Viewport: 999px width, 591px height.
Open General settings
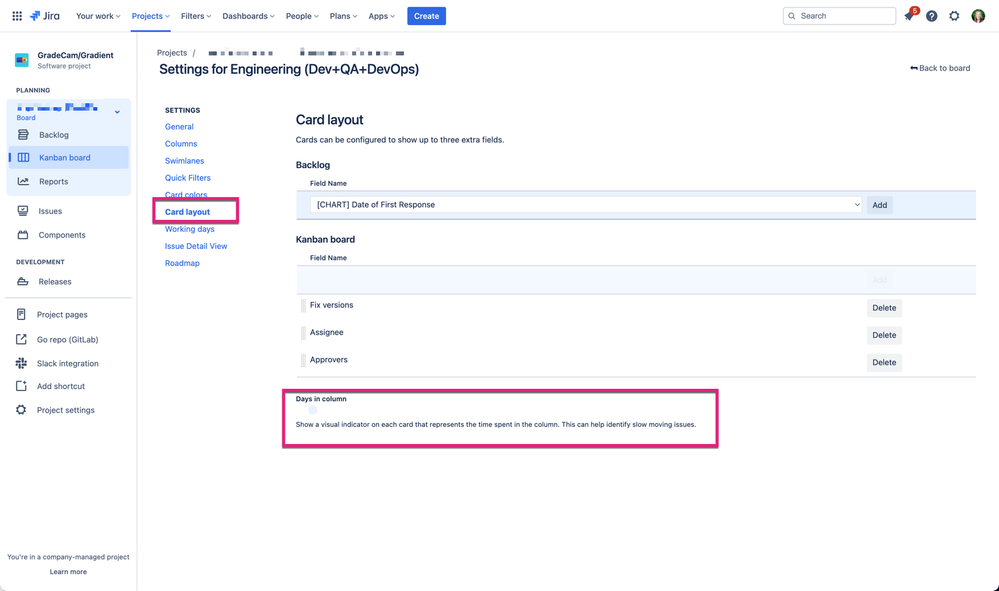pyautogui.click(x=179, y=127)
